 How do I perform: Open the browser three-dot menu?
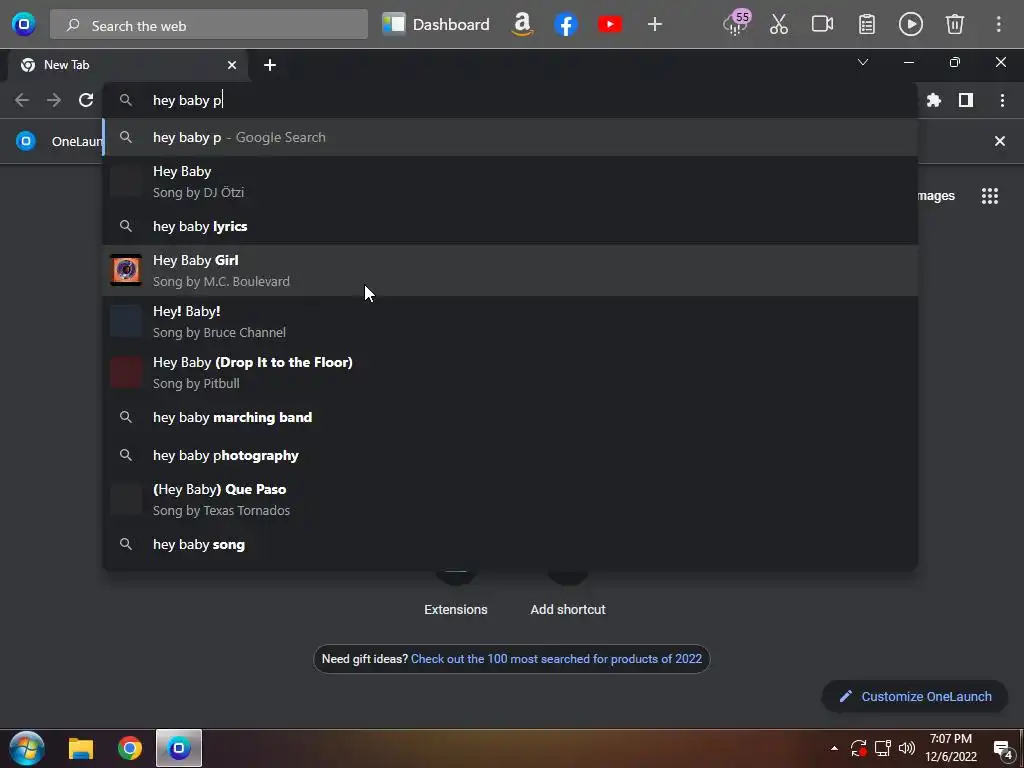pyautogui.click(x=1002, y=100)
